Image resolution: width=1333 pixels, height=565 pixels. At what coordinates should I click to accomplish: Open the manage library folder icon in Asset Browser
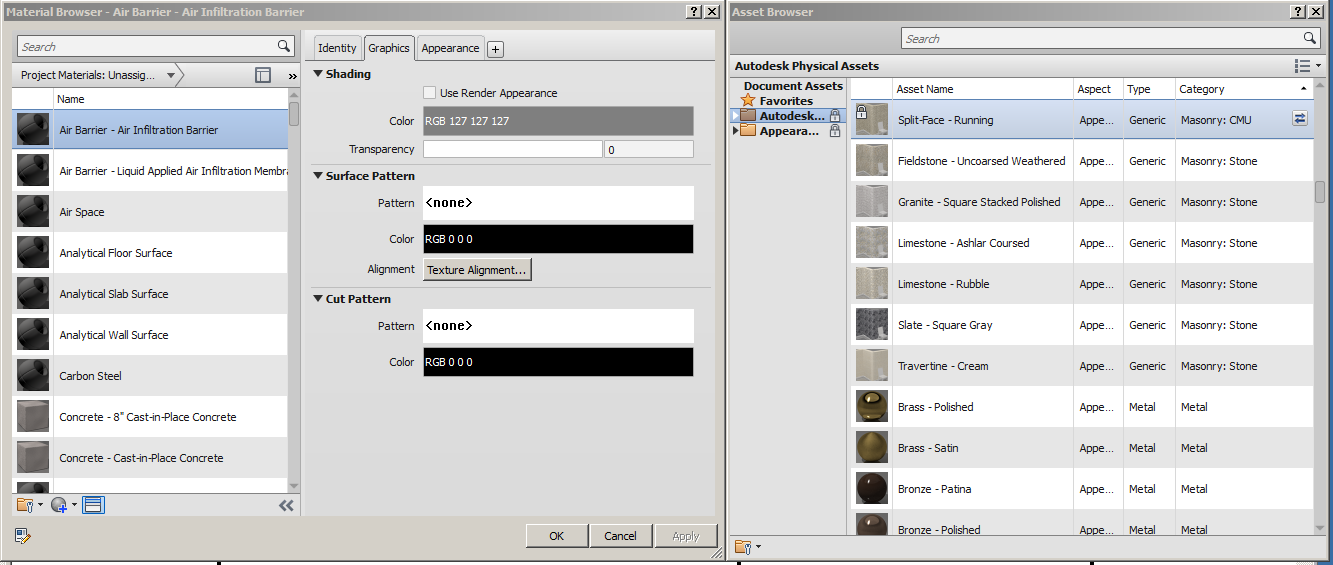[742, 546]
